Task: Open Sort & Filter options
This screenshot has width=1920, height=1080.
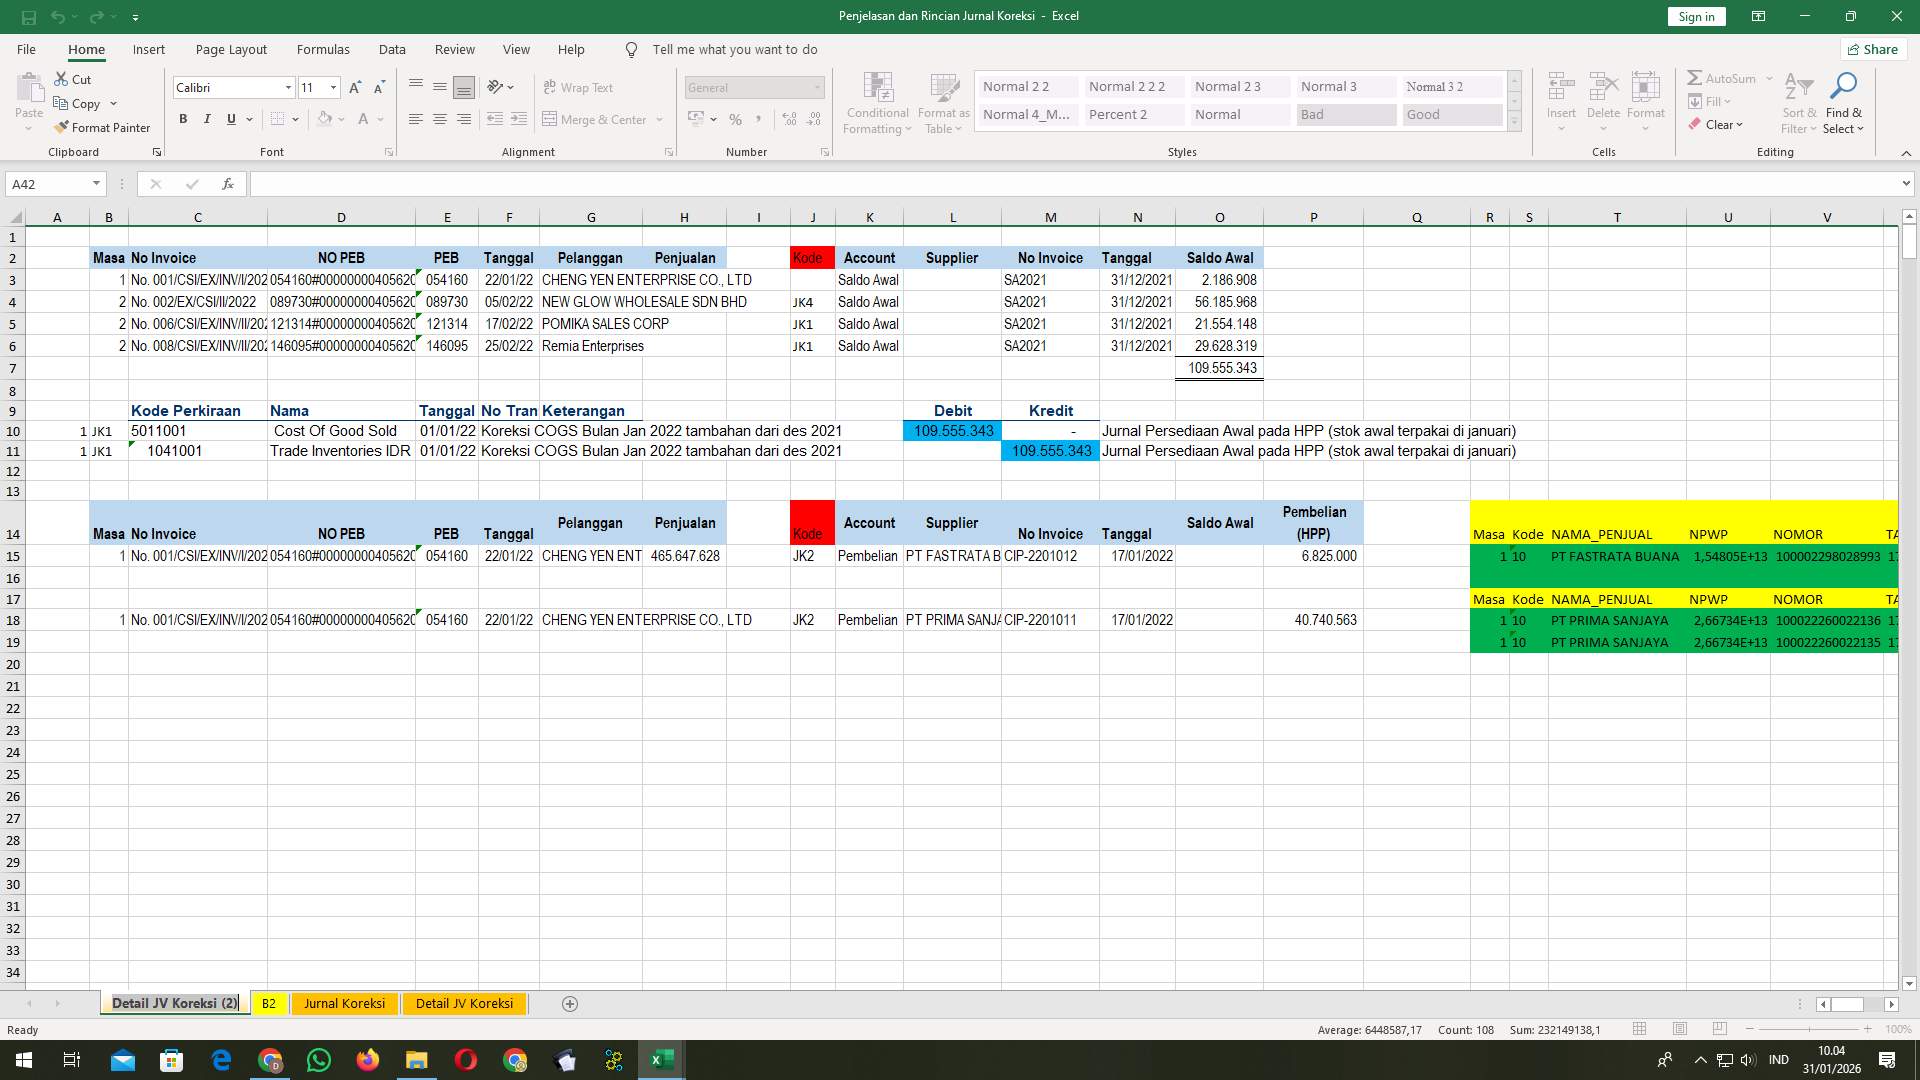Action: 1797,103
